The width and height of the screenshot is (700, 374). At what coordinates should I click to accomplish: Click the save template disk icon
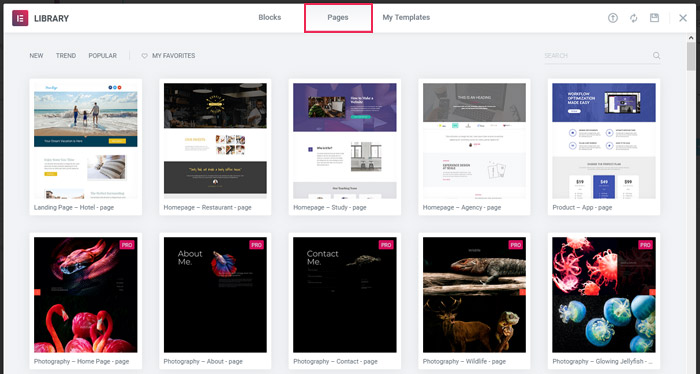pyautogui.click(x=654, y=18)
